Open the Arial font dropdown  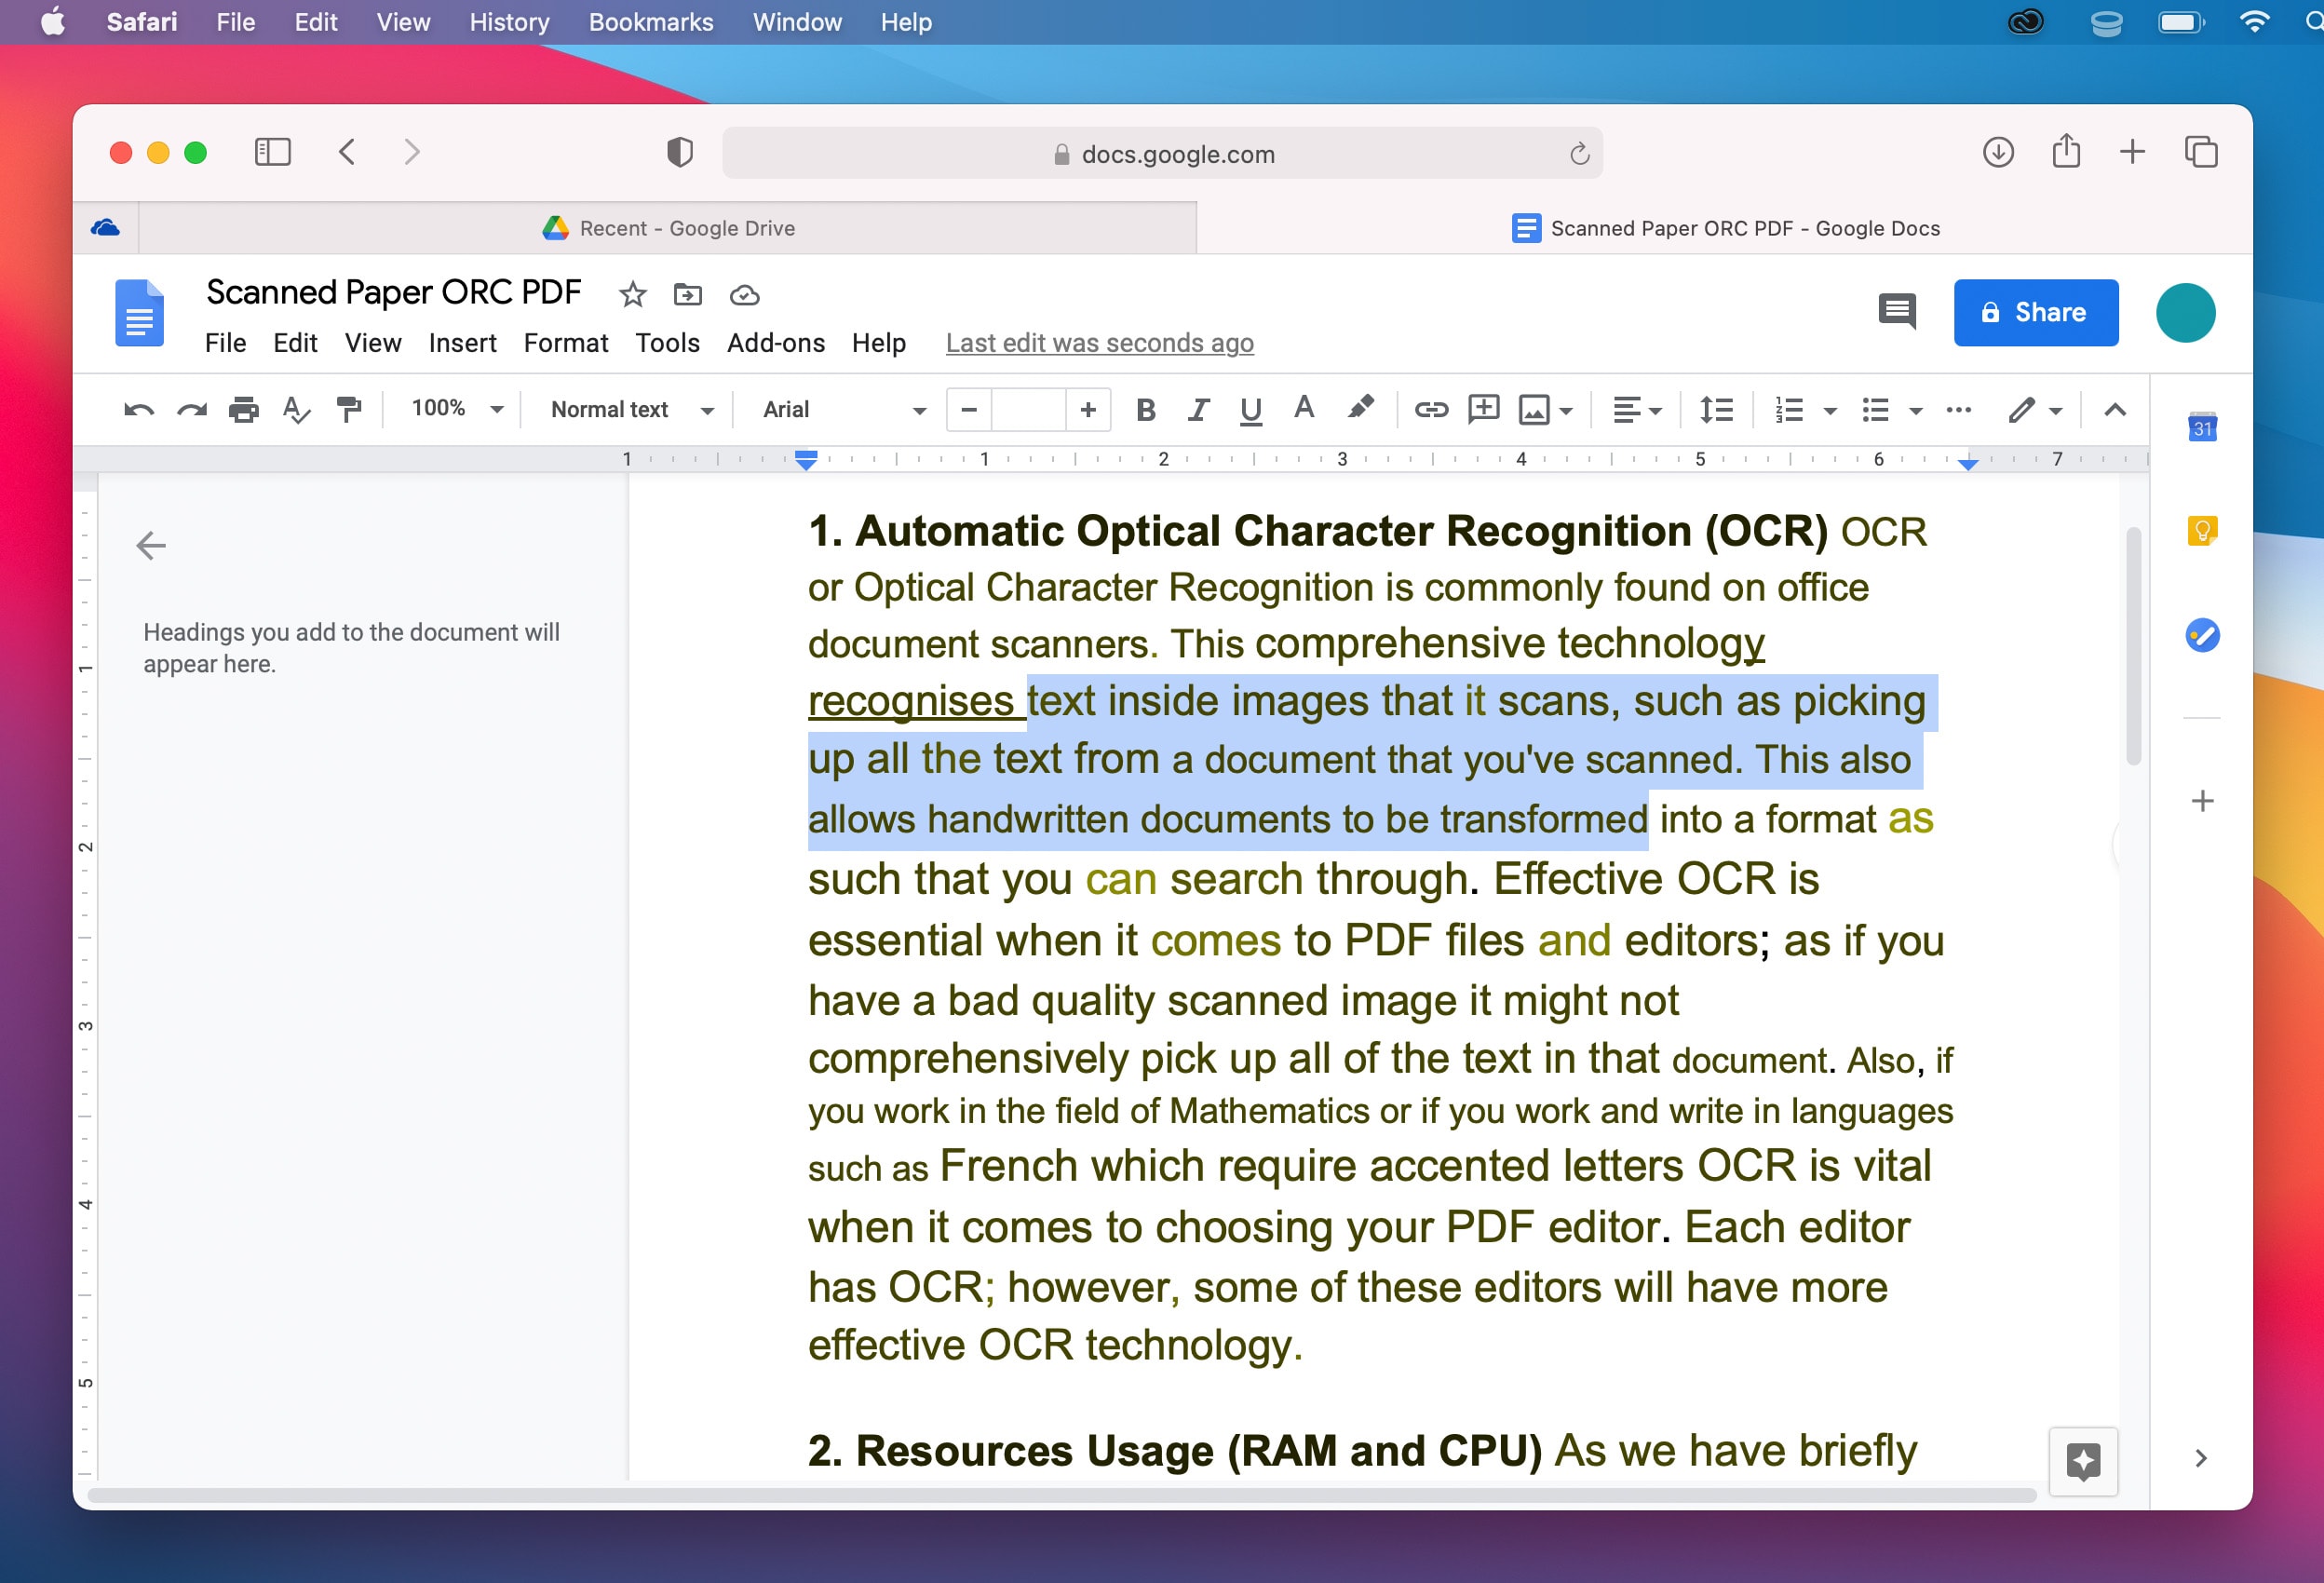pos(838,409)
